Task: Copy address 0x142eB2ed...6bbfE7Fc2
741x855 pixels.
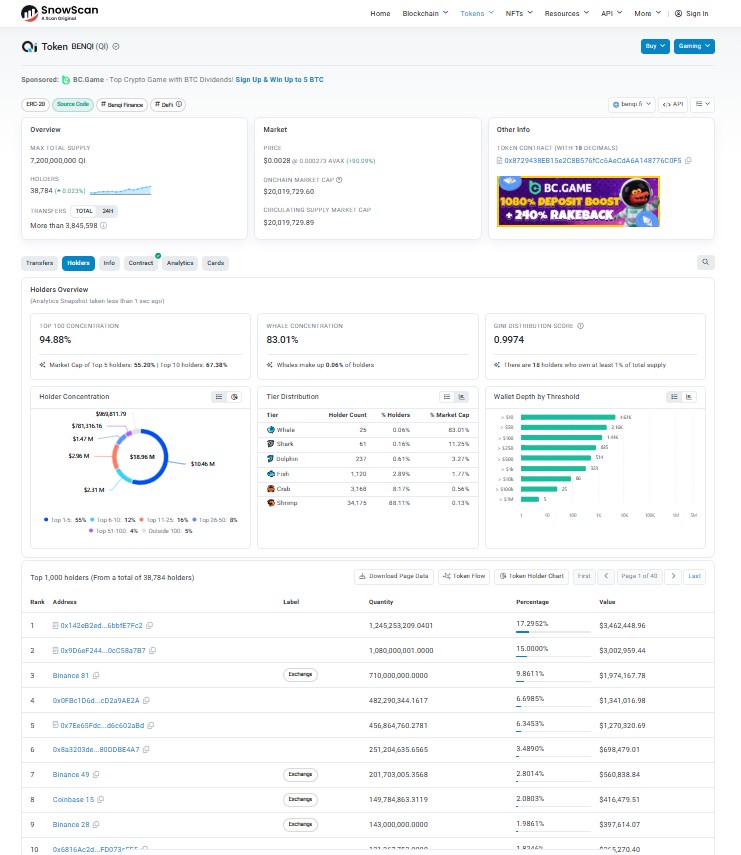Action: pyautogui.click(x=149, y=625)
